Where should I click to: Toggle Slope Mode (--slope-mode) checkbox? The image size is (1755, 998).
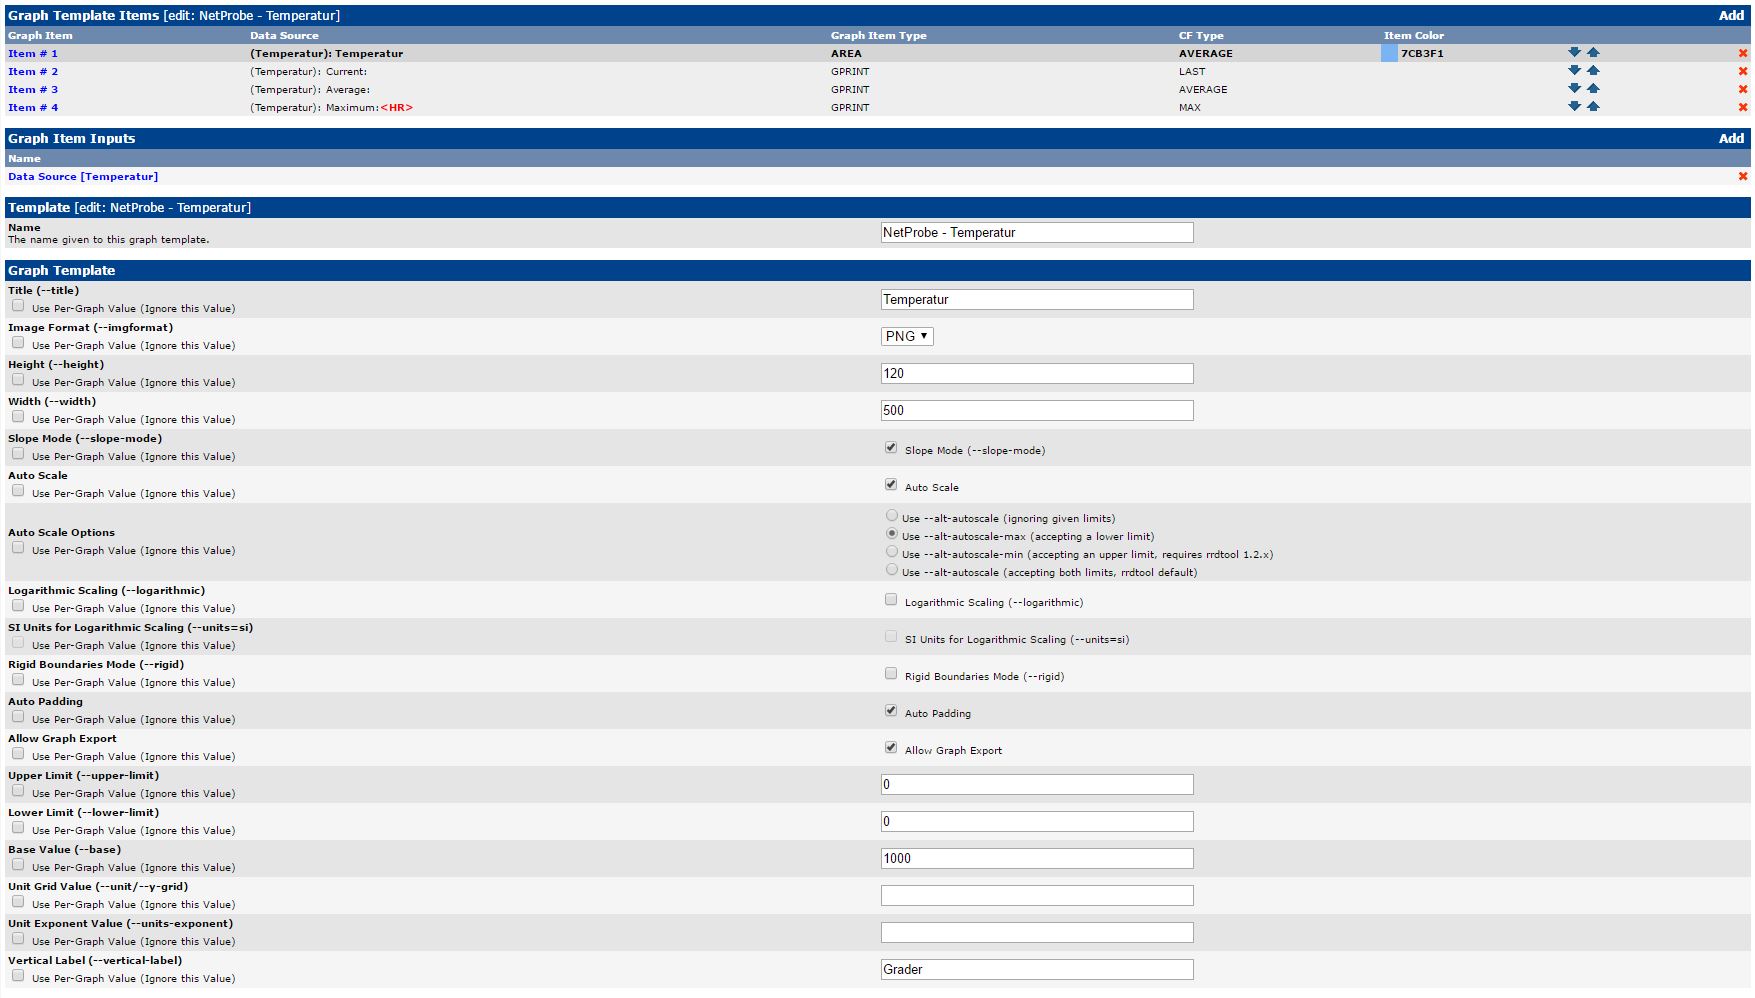[x=891, y=448]
